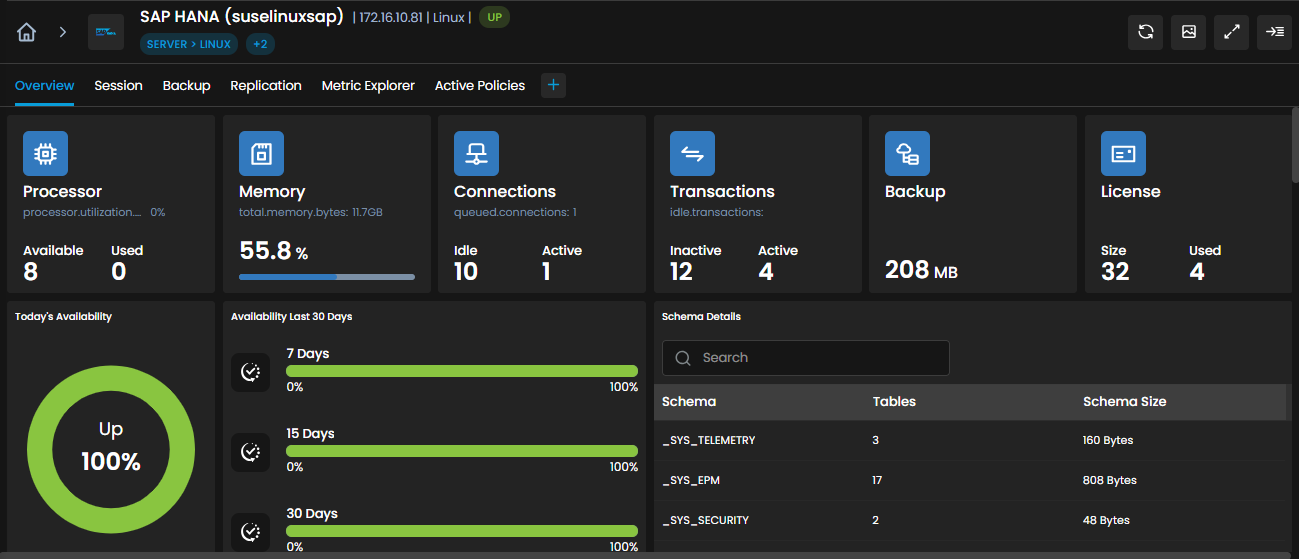The image size is (1299, 559).
Task: Click the Processor card title
Action: point(63,191)
